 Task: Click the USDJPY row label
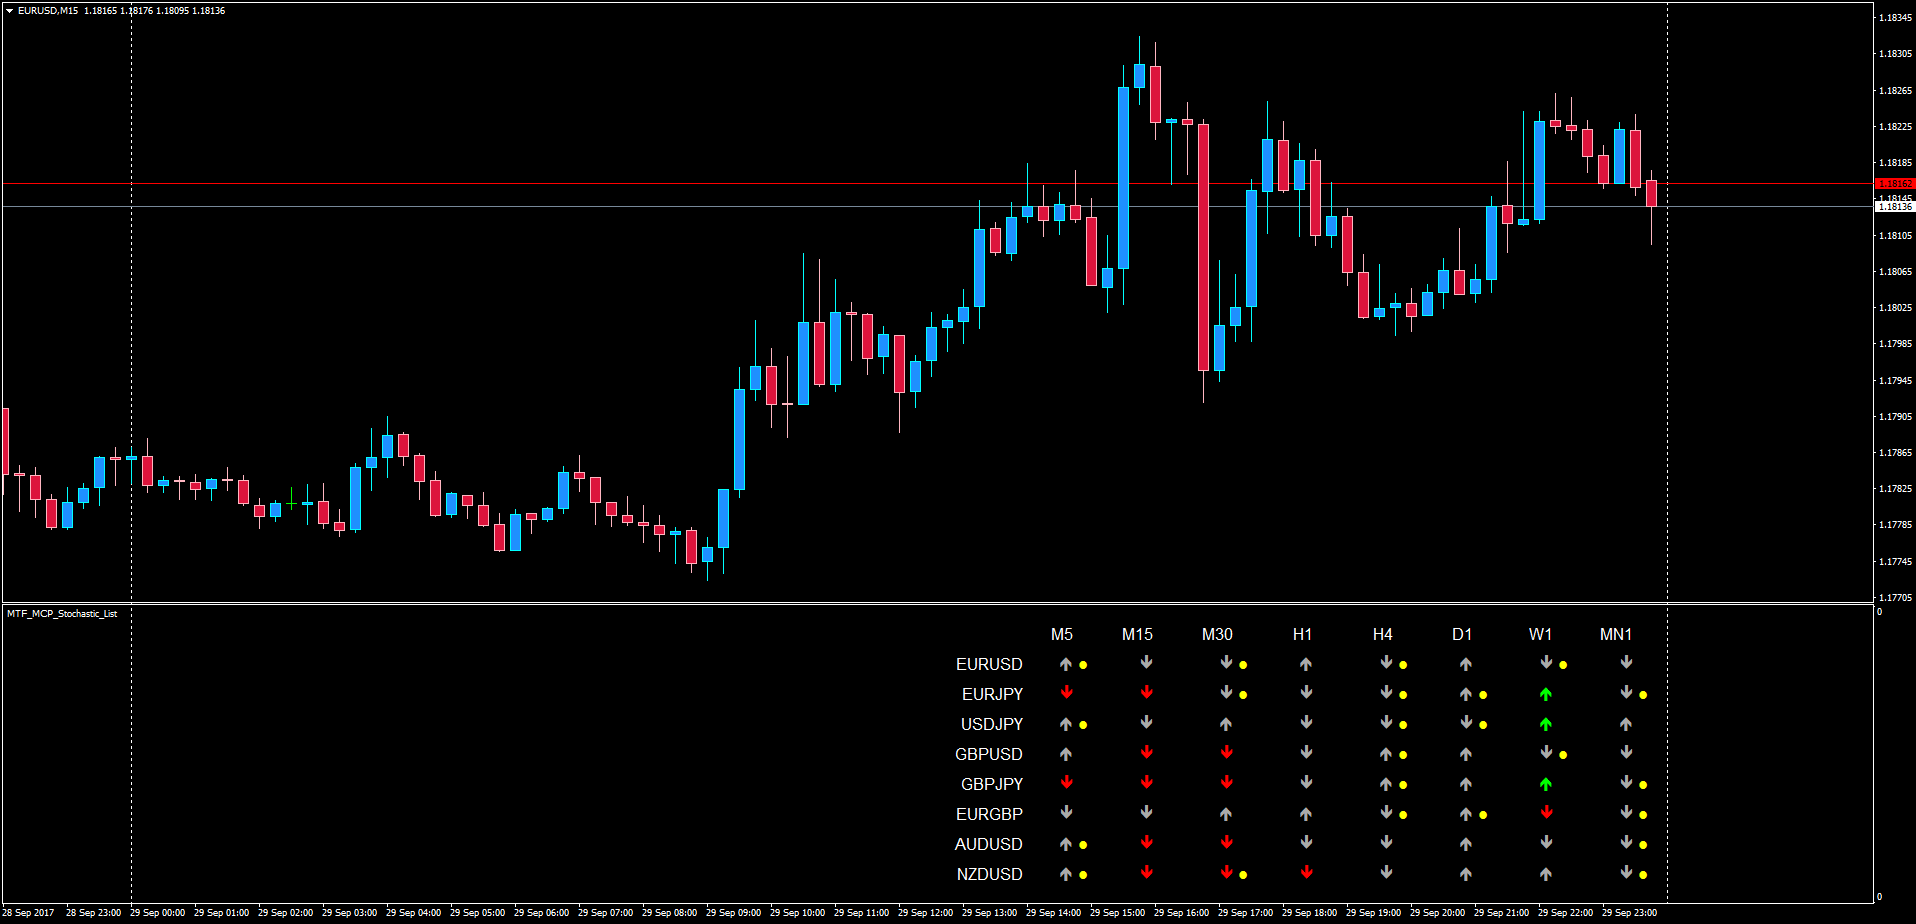(992, 724)
